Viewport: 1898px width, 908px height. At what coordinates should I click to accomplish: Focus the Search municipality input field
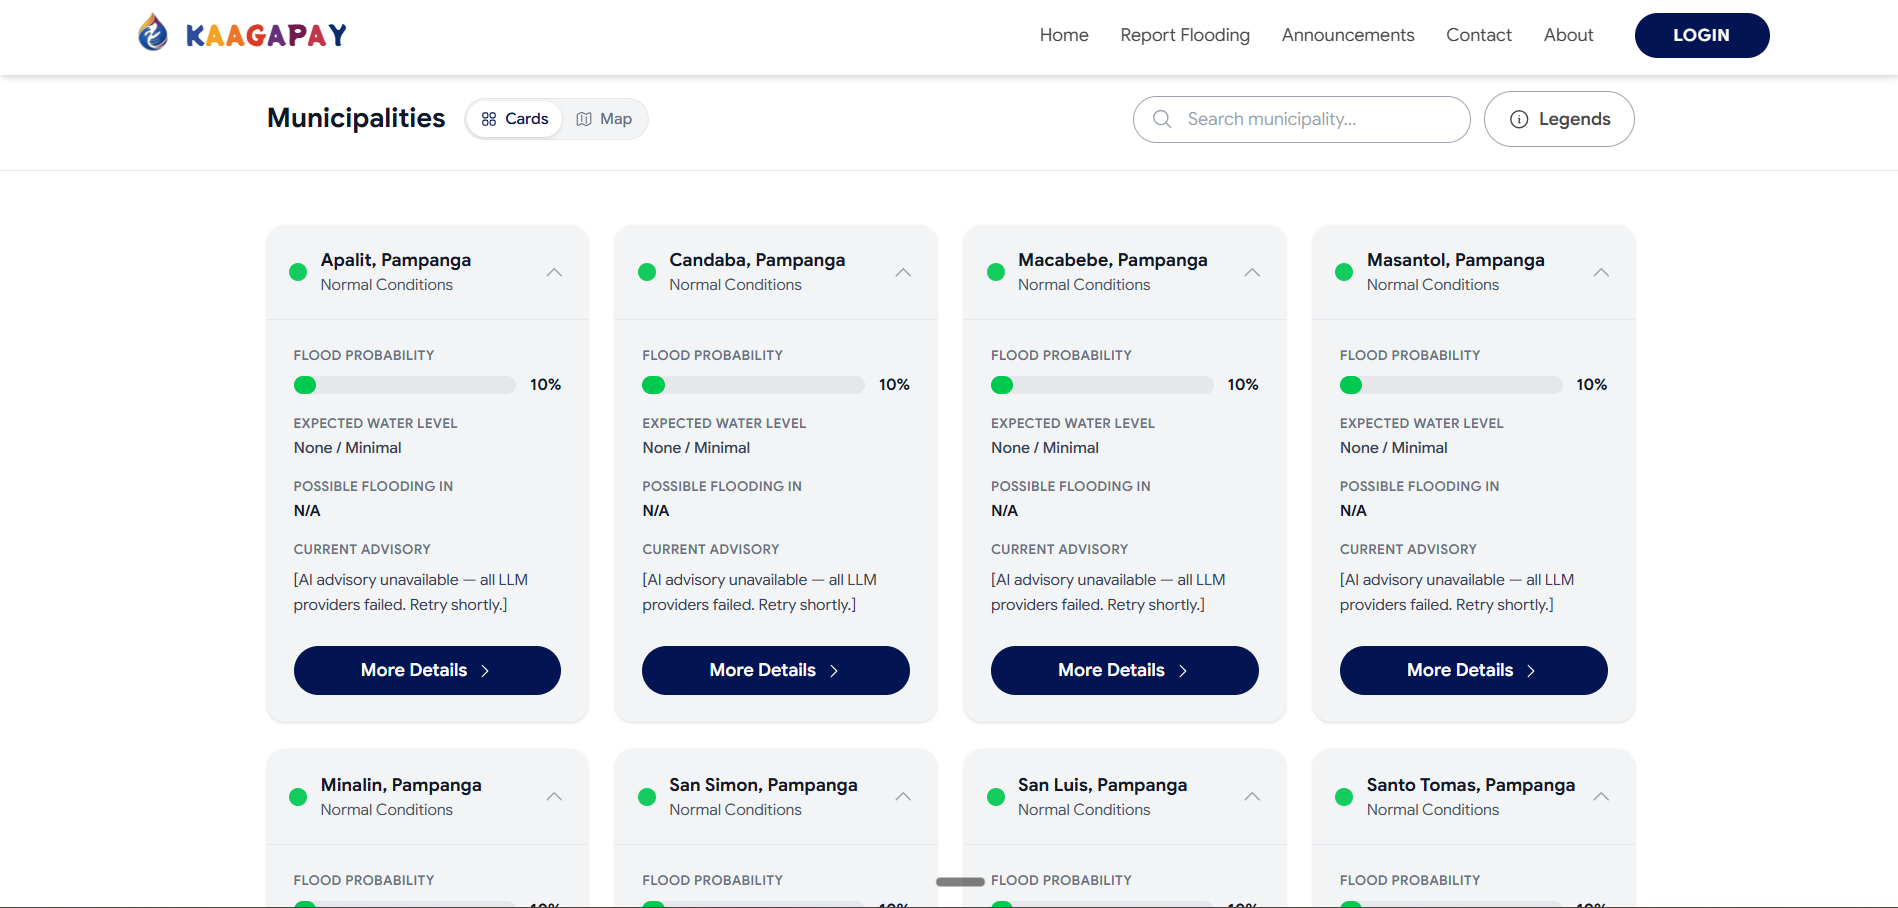coord(1302,119)
